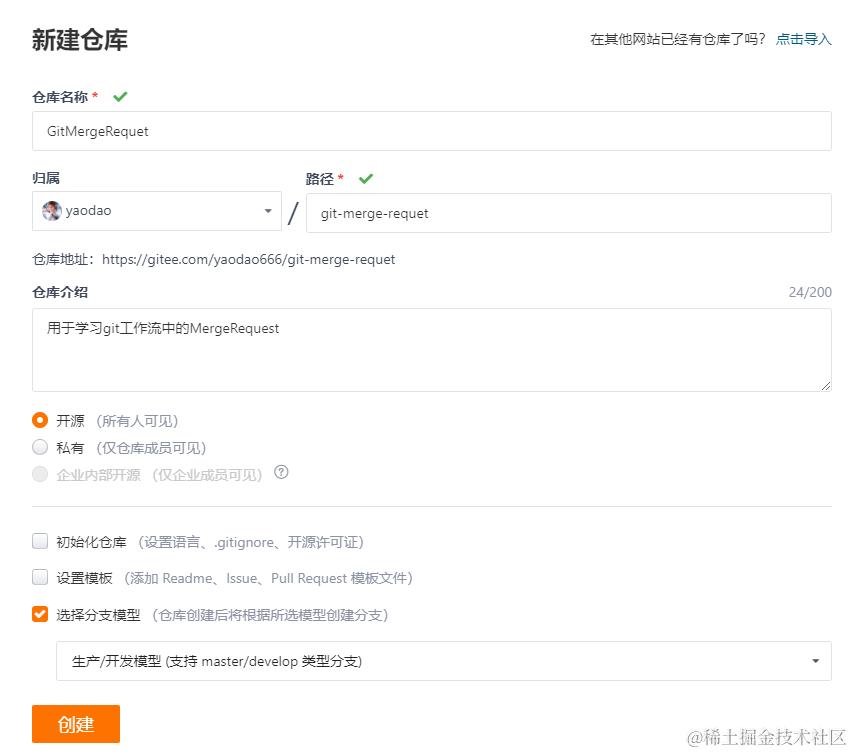Expand the 生产/开发模型 branch model dropdown
853x754 pixels.
point(814,661)
